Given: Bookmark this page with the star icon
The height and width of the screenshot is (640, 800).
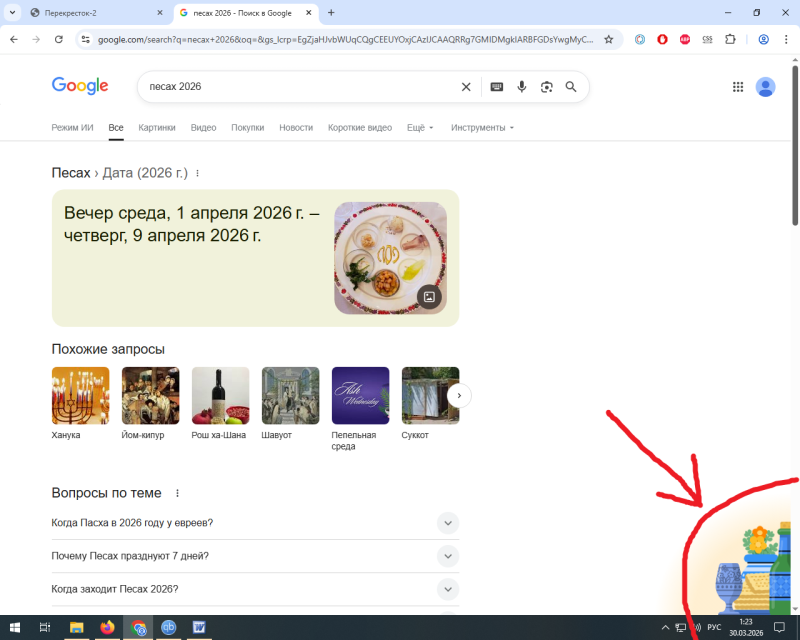Looking at the screenshot, I should tap(608, 39).
